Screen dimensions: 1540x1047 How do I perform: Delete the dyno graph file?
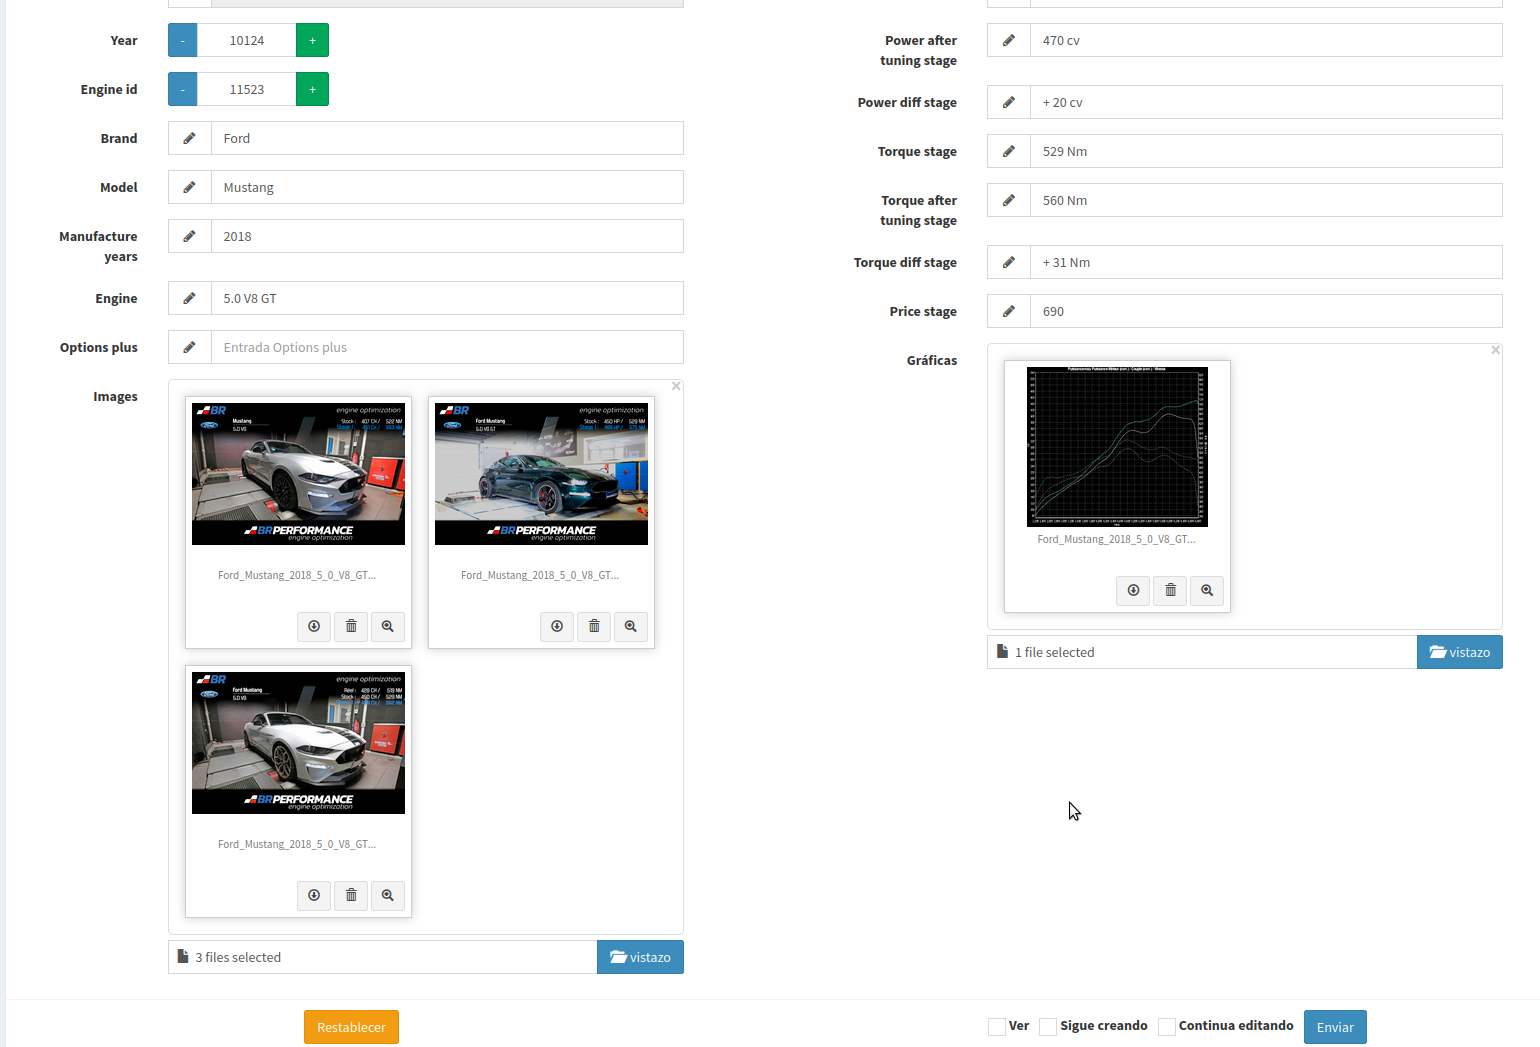point(1170,590)
